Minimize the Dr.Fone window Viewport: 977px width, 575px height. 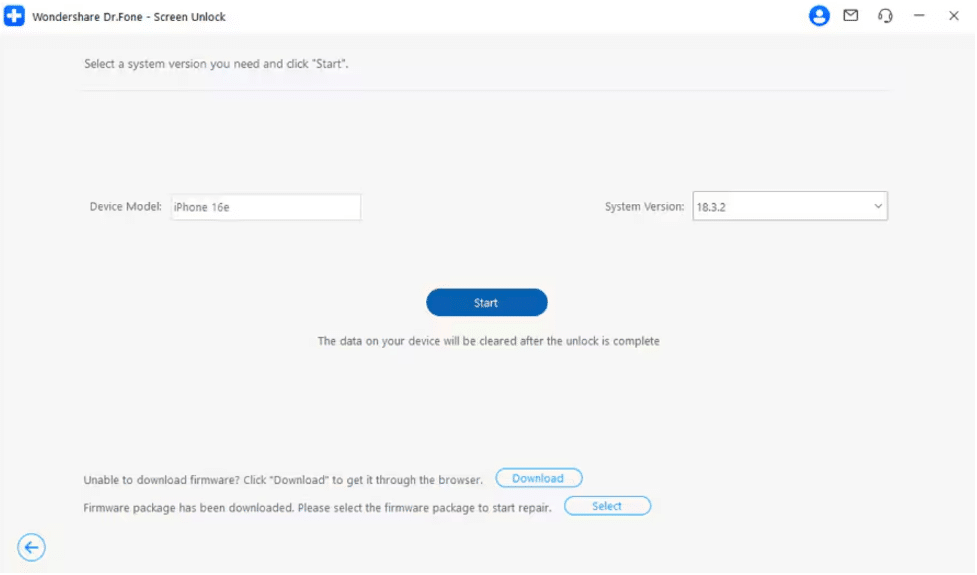920,16
